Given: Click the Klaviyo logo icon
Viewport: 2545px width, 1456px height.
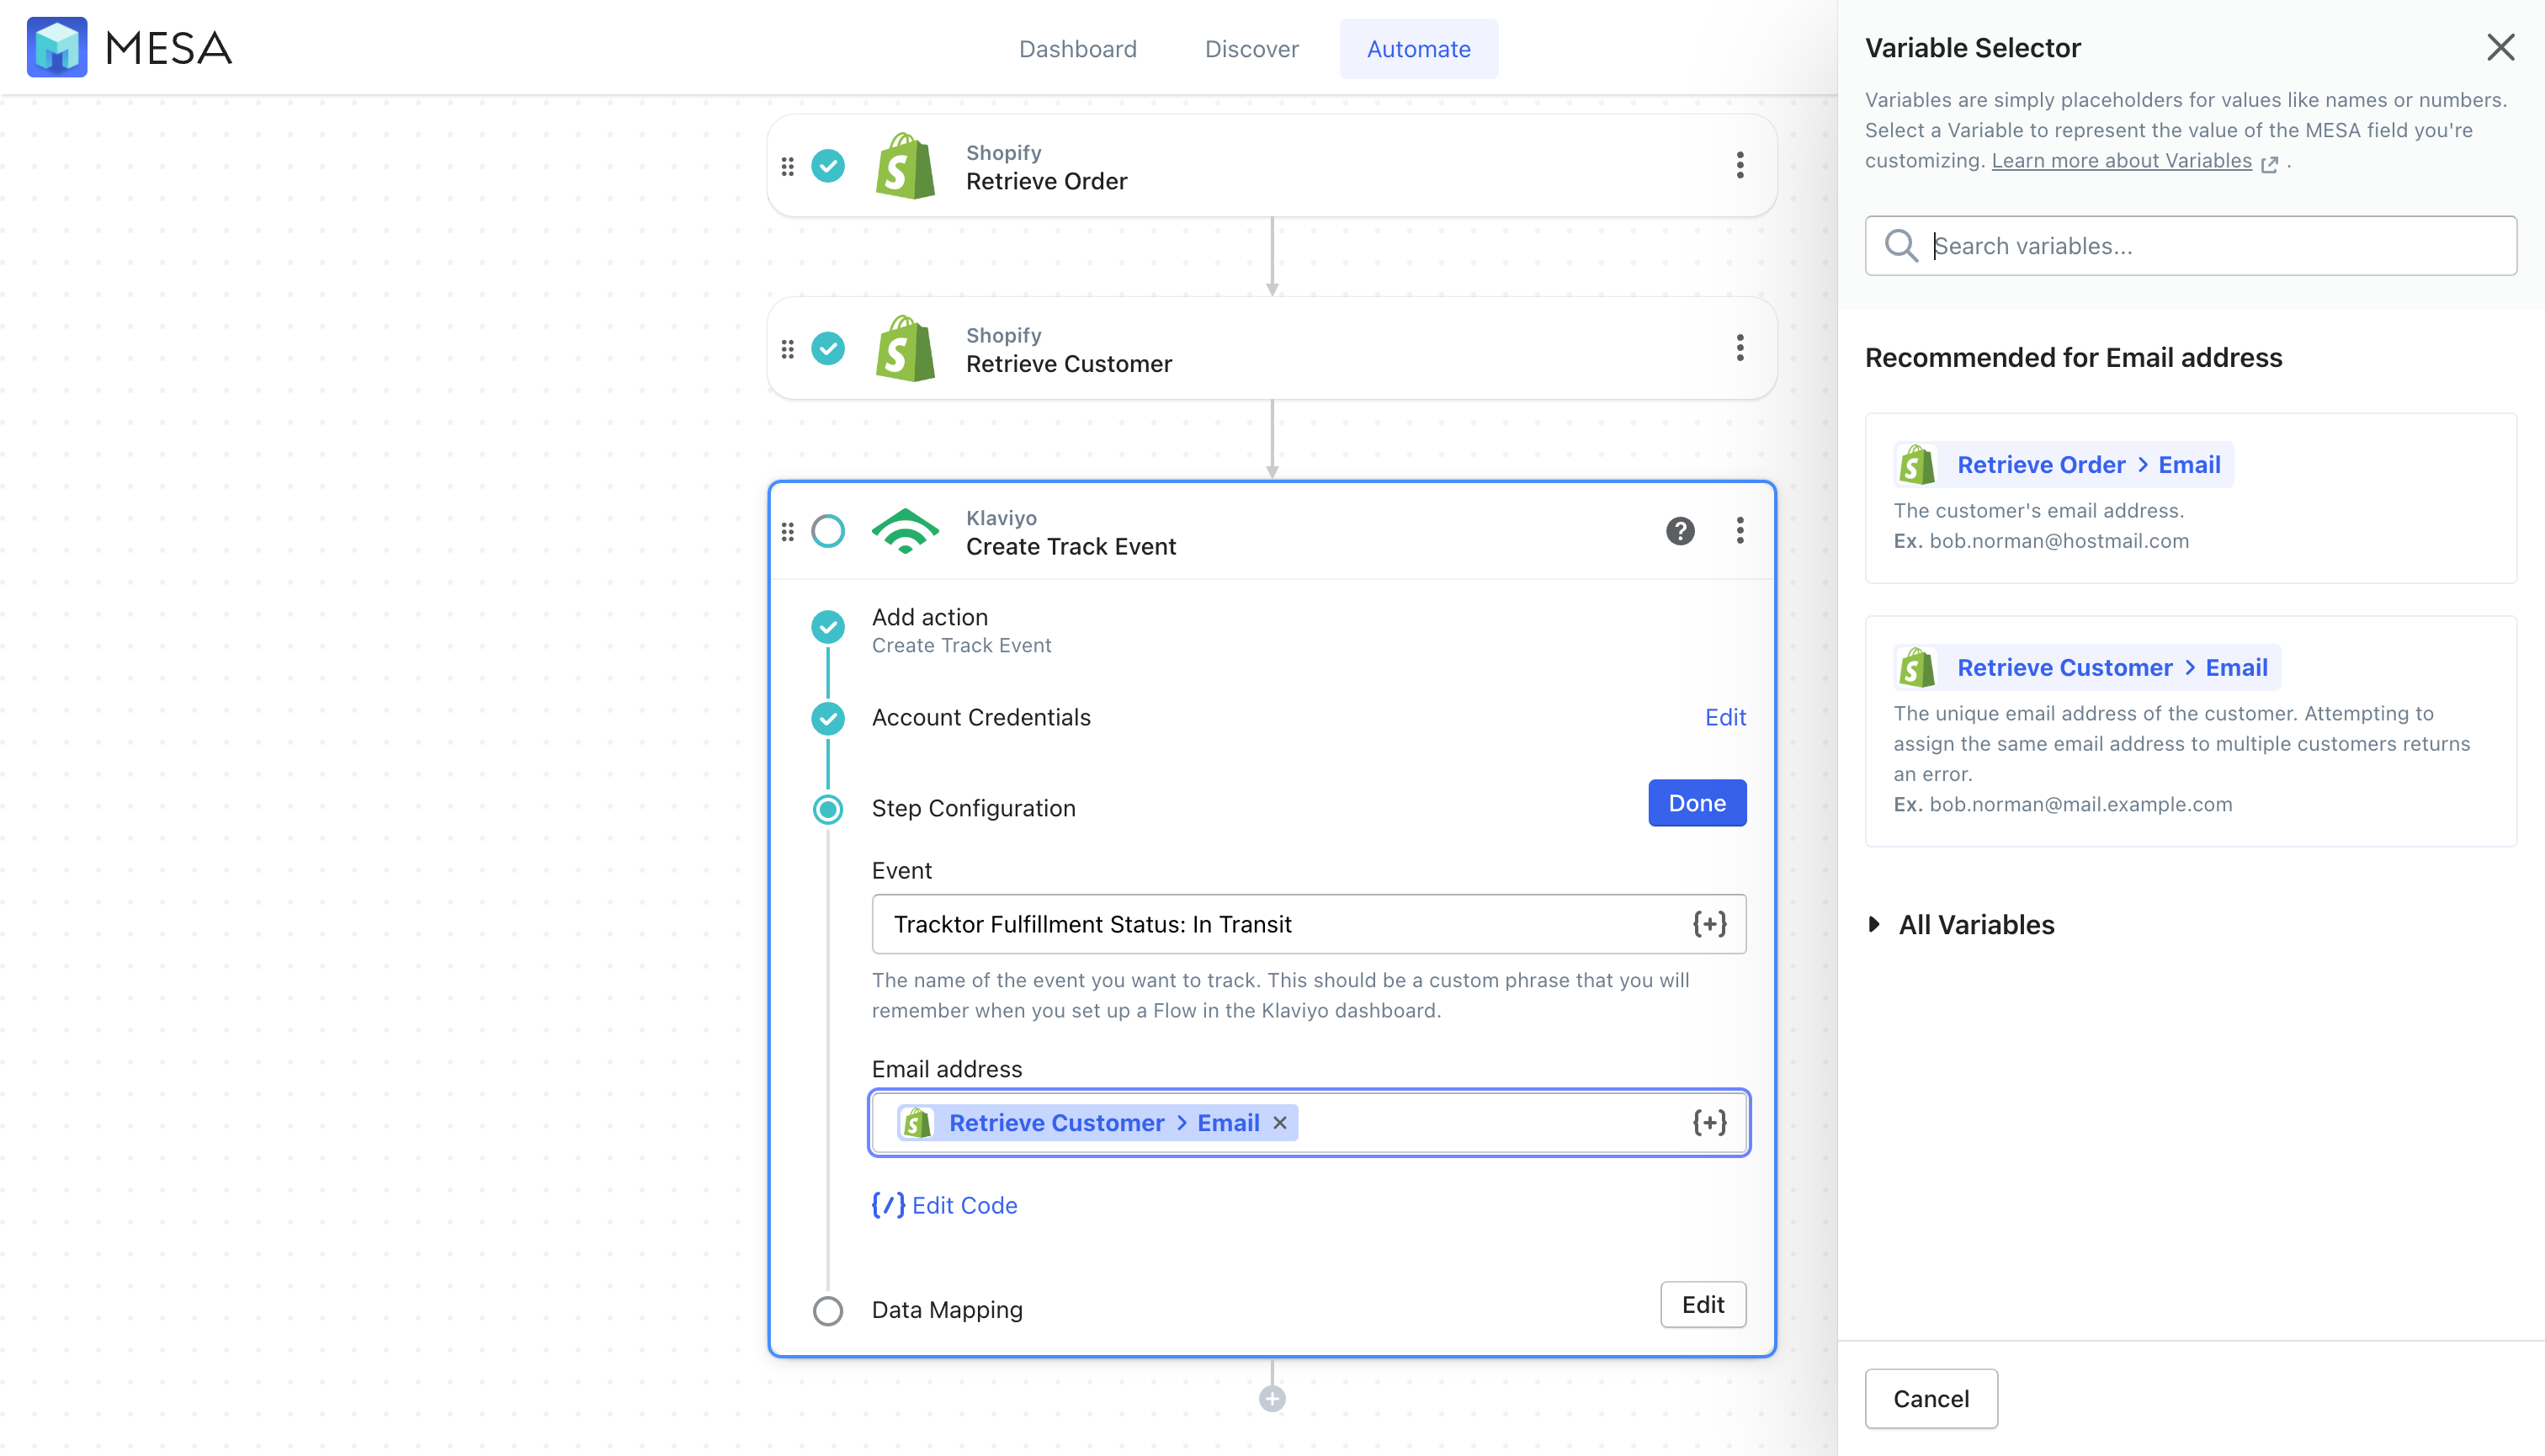Looking at the screenshot, I should [905, 531].
